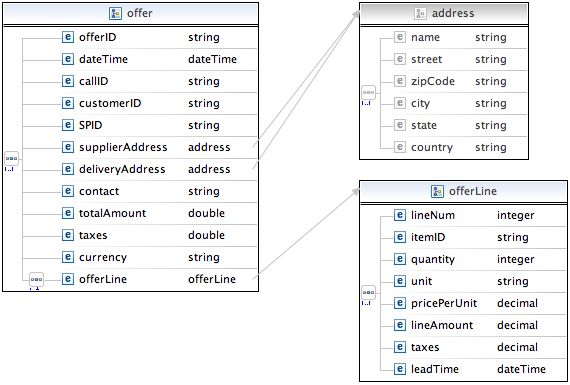The image size is (570, 385).
Task: Click the string type of street
Action: click(491, 60)
